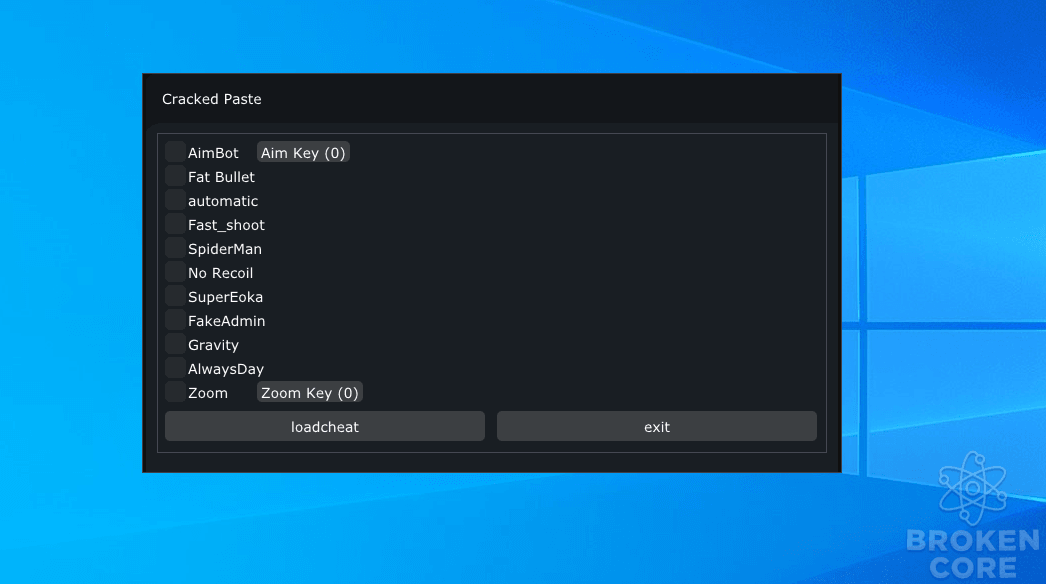Toggle the Fat Bullet checkbox
This screenshot has width=1046, height=584.
tap(175, 176)
